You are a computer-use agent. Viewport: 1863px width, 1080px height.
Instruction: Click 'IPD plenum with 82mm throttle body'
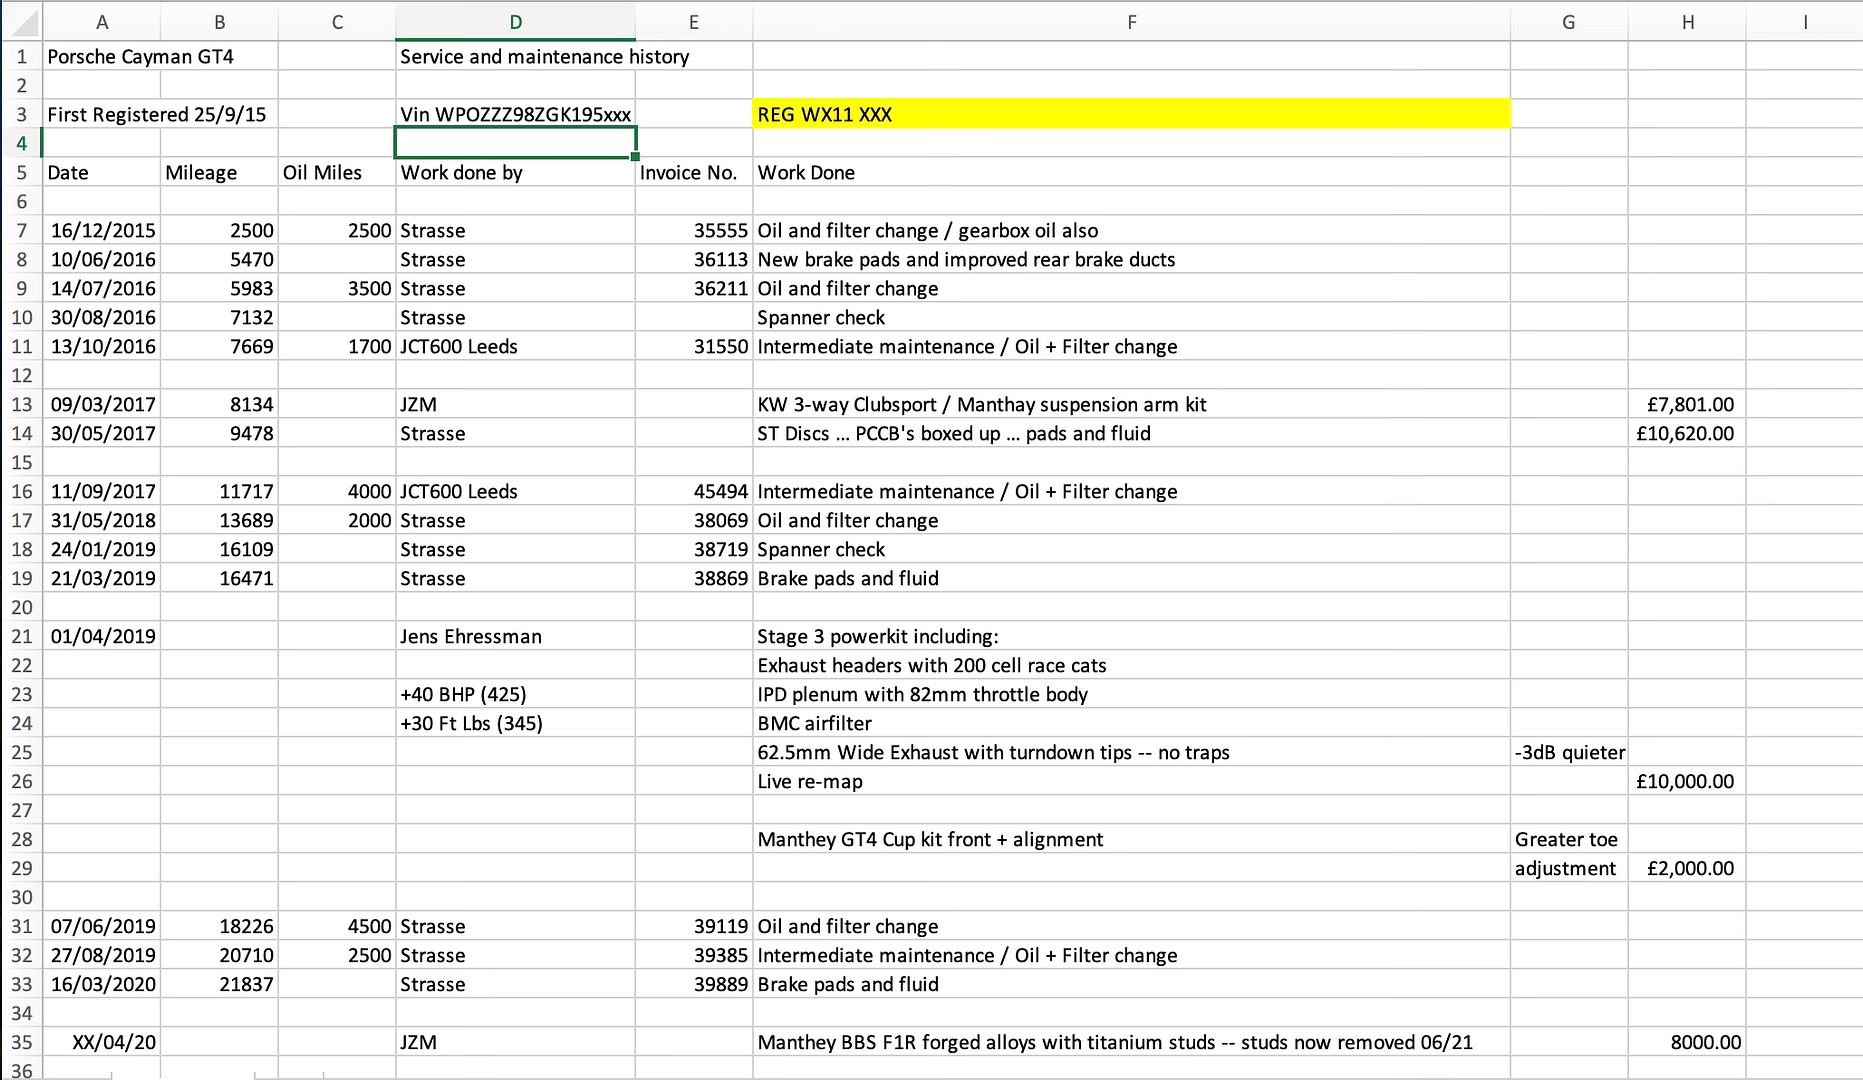(x=1131, y=694)
